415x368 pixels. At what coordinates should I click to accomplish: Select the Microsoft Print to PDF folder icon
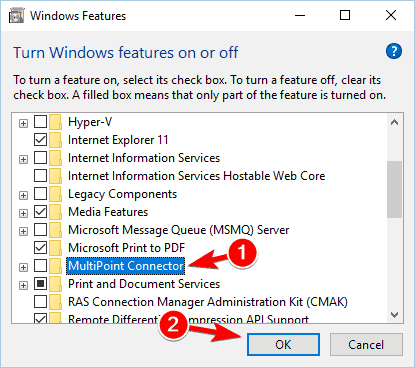[55, 248]
